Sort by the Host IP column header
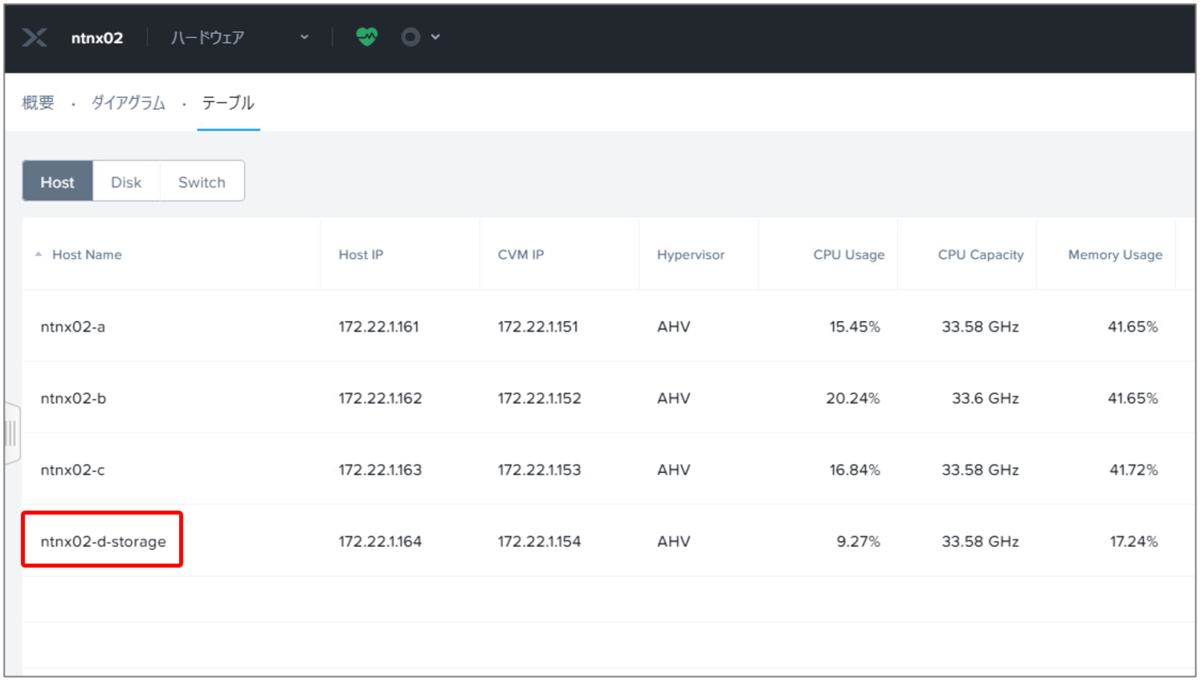The height and width of the screenshot is (680, 1200). pyautogui.click(x=361, y=255)
